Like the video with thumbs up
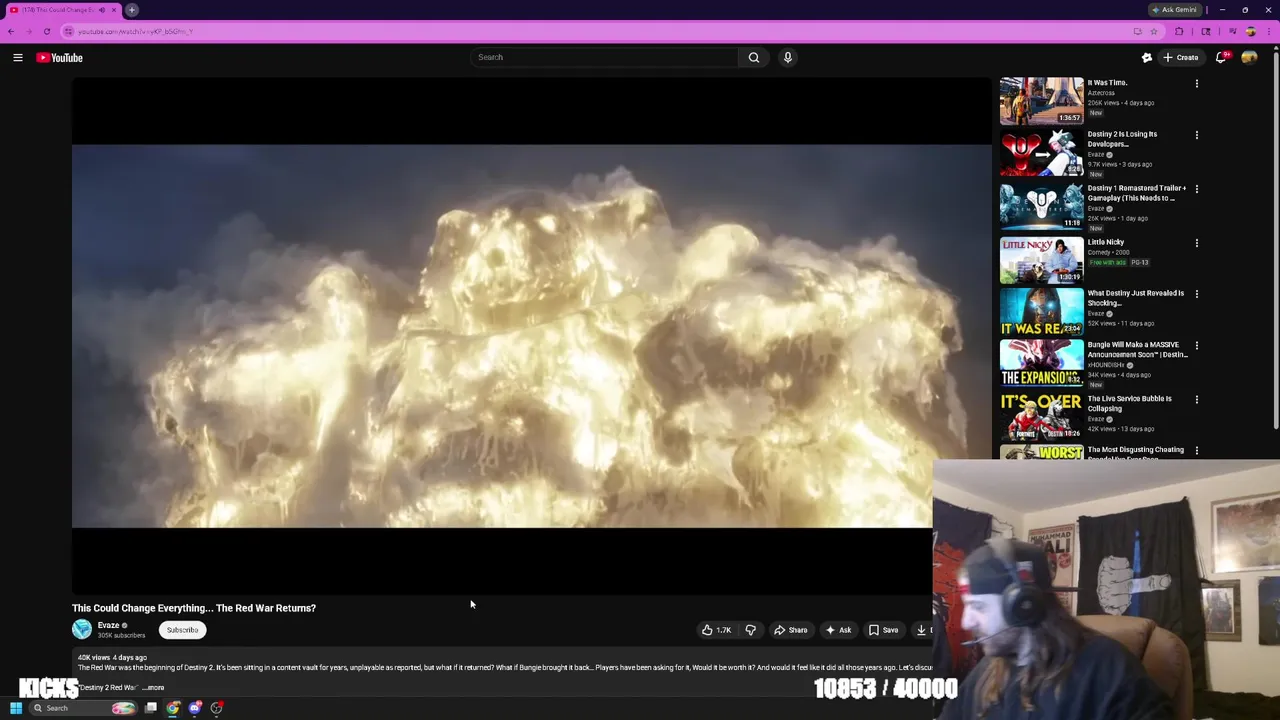The image size is (1280, 720). click(x=716, y=630)
